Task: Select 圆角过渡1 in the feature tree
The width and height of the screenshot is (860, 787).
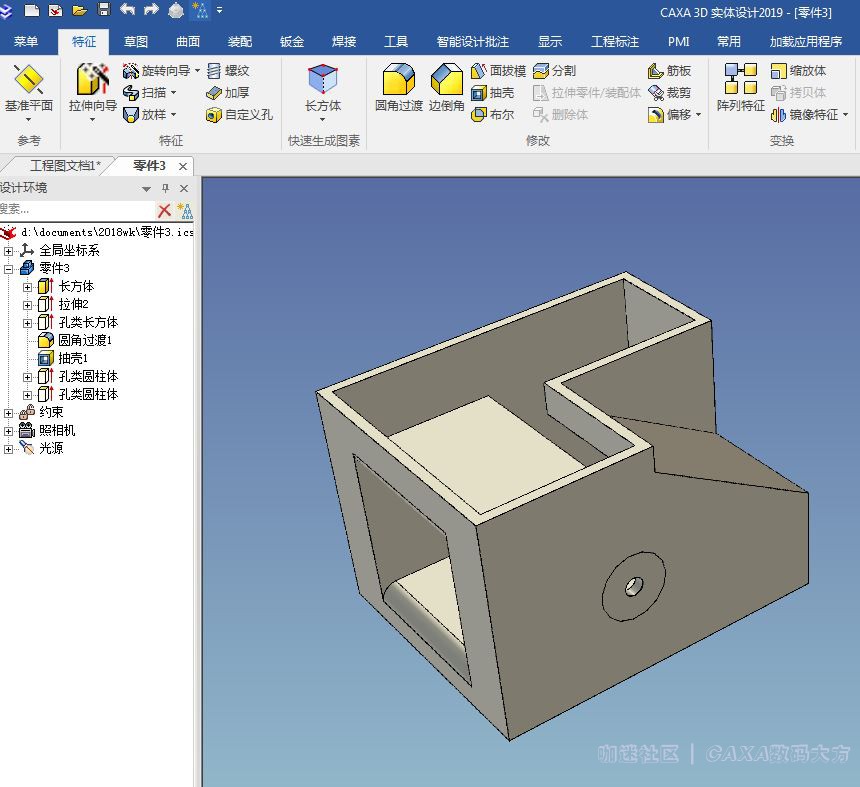Action: (x=84, y=340)
